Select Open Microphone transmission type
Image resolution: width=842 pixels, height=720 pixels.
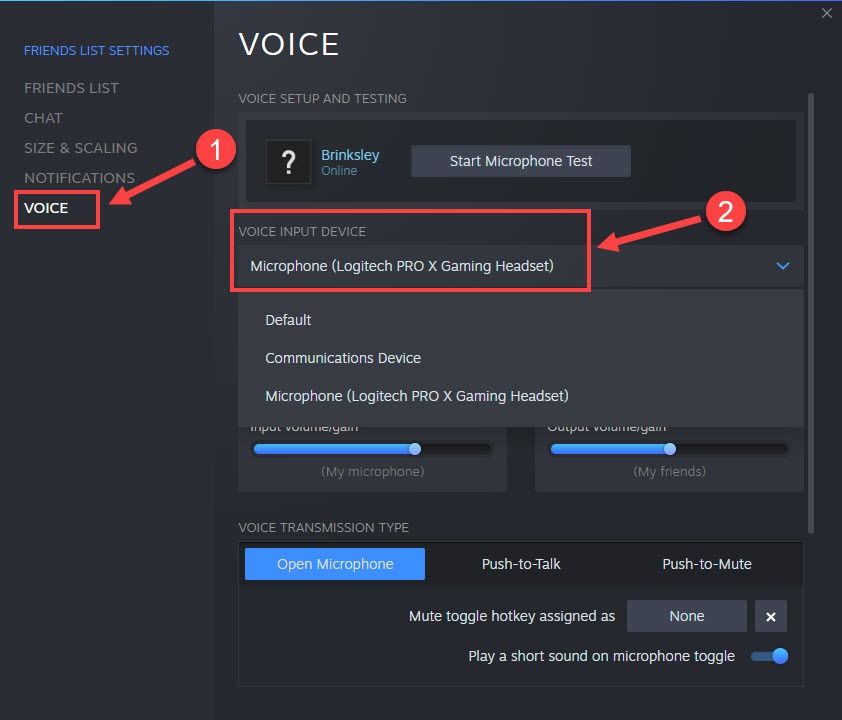(x=335, y=564)
